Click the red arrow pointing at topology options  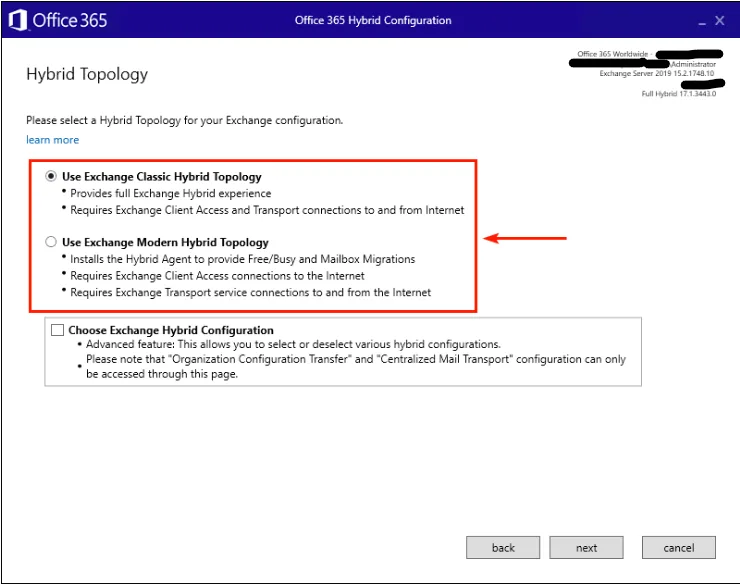click(525, 238)
